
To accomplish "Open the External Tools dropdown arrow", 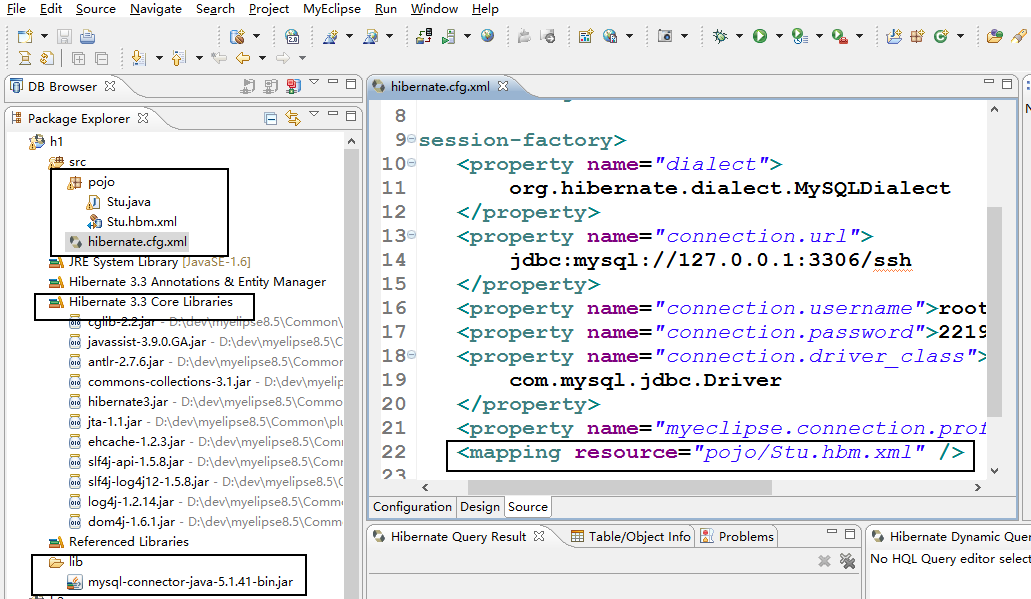I will point(859,36).
